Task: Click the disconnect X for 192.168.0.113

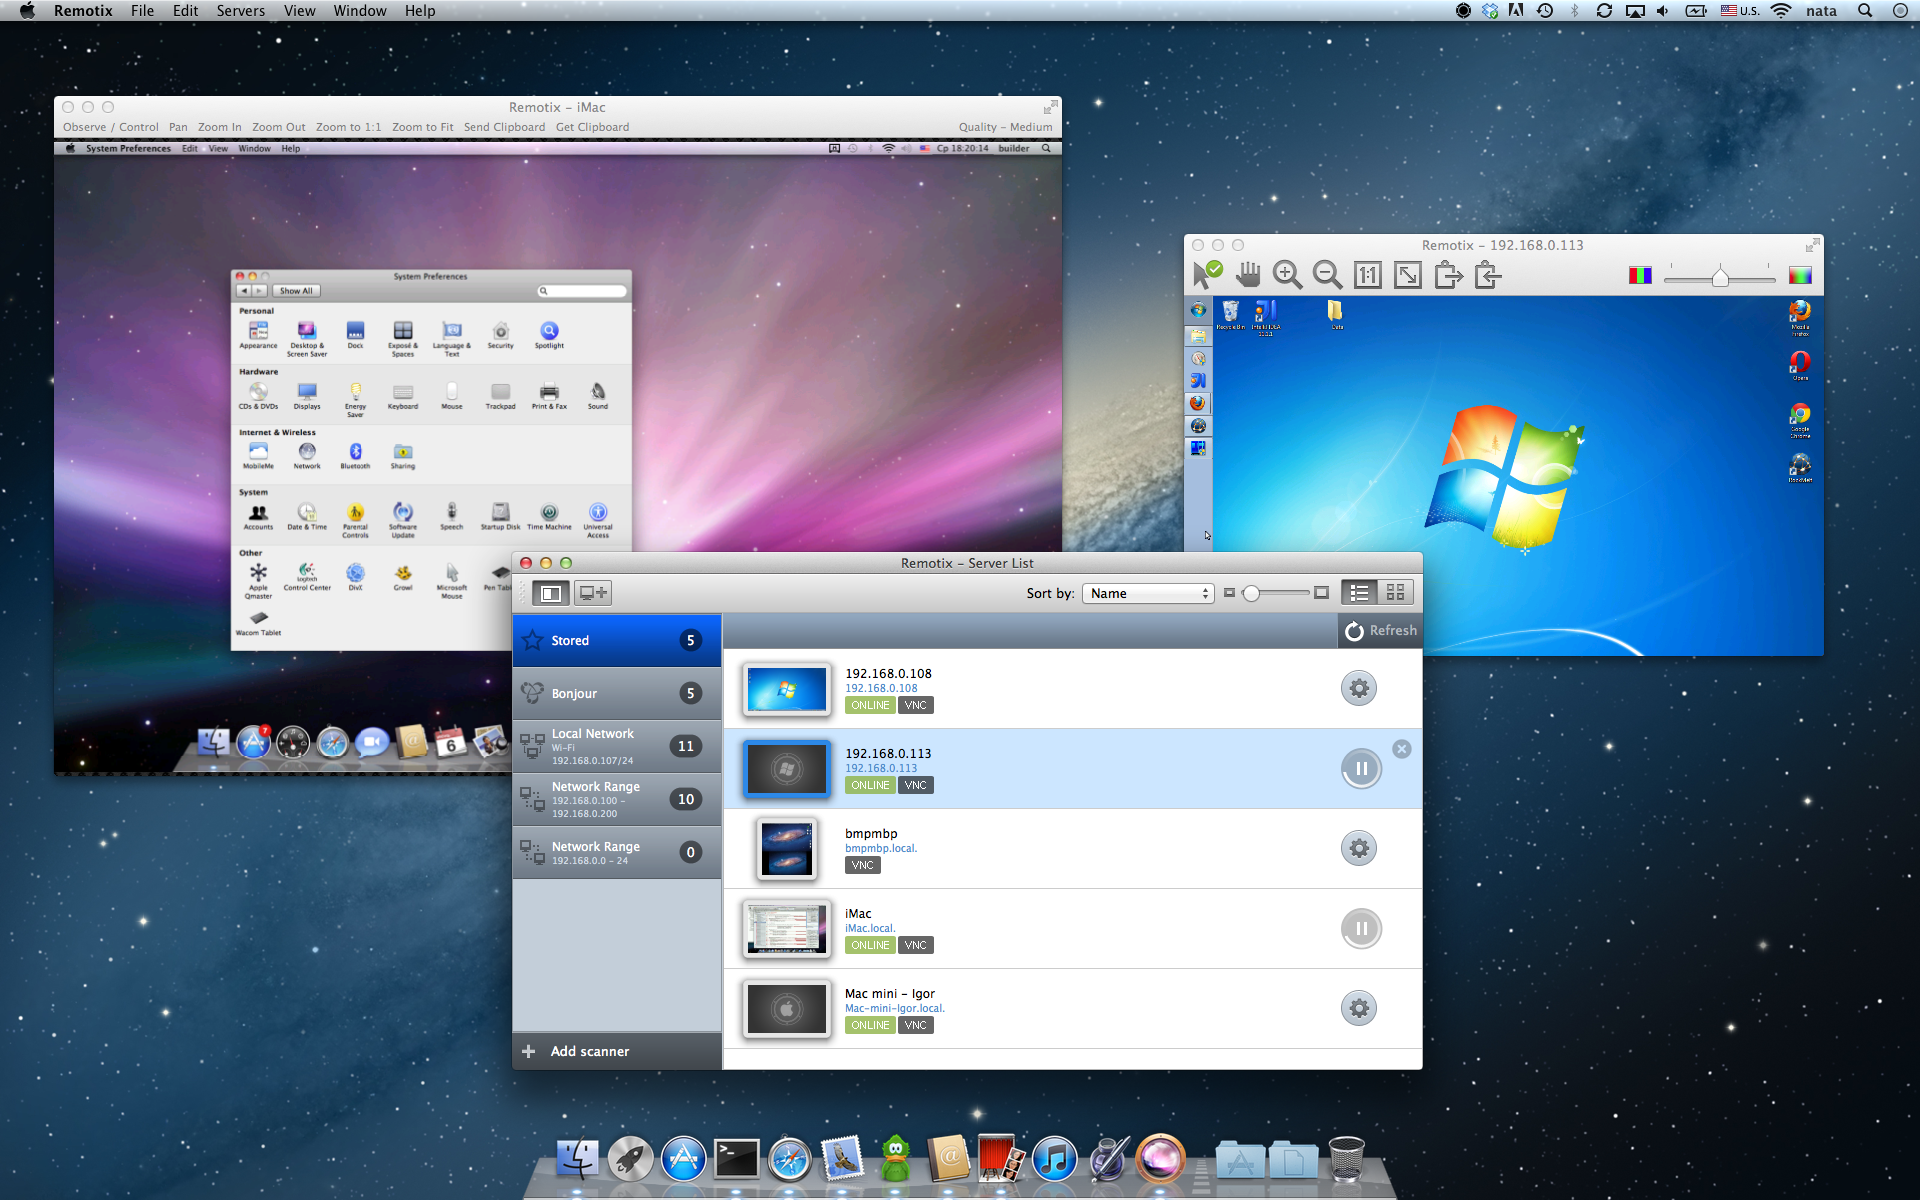Action: (x=1402, y=749)
